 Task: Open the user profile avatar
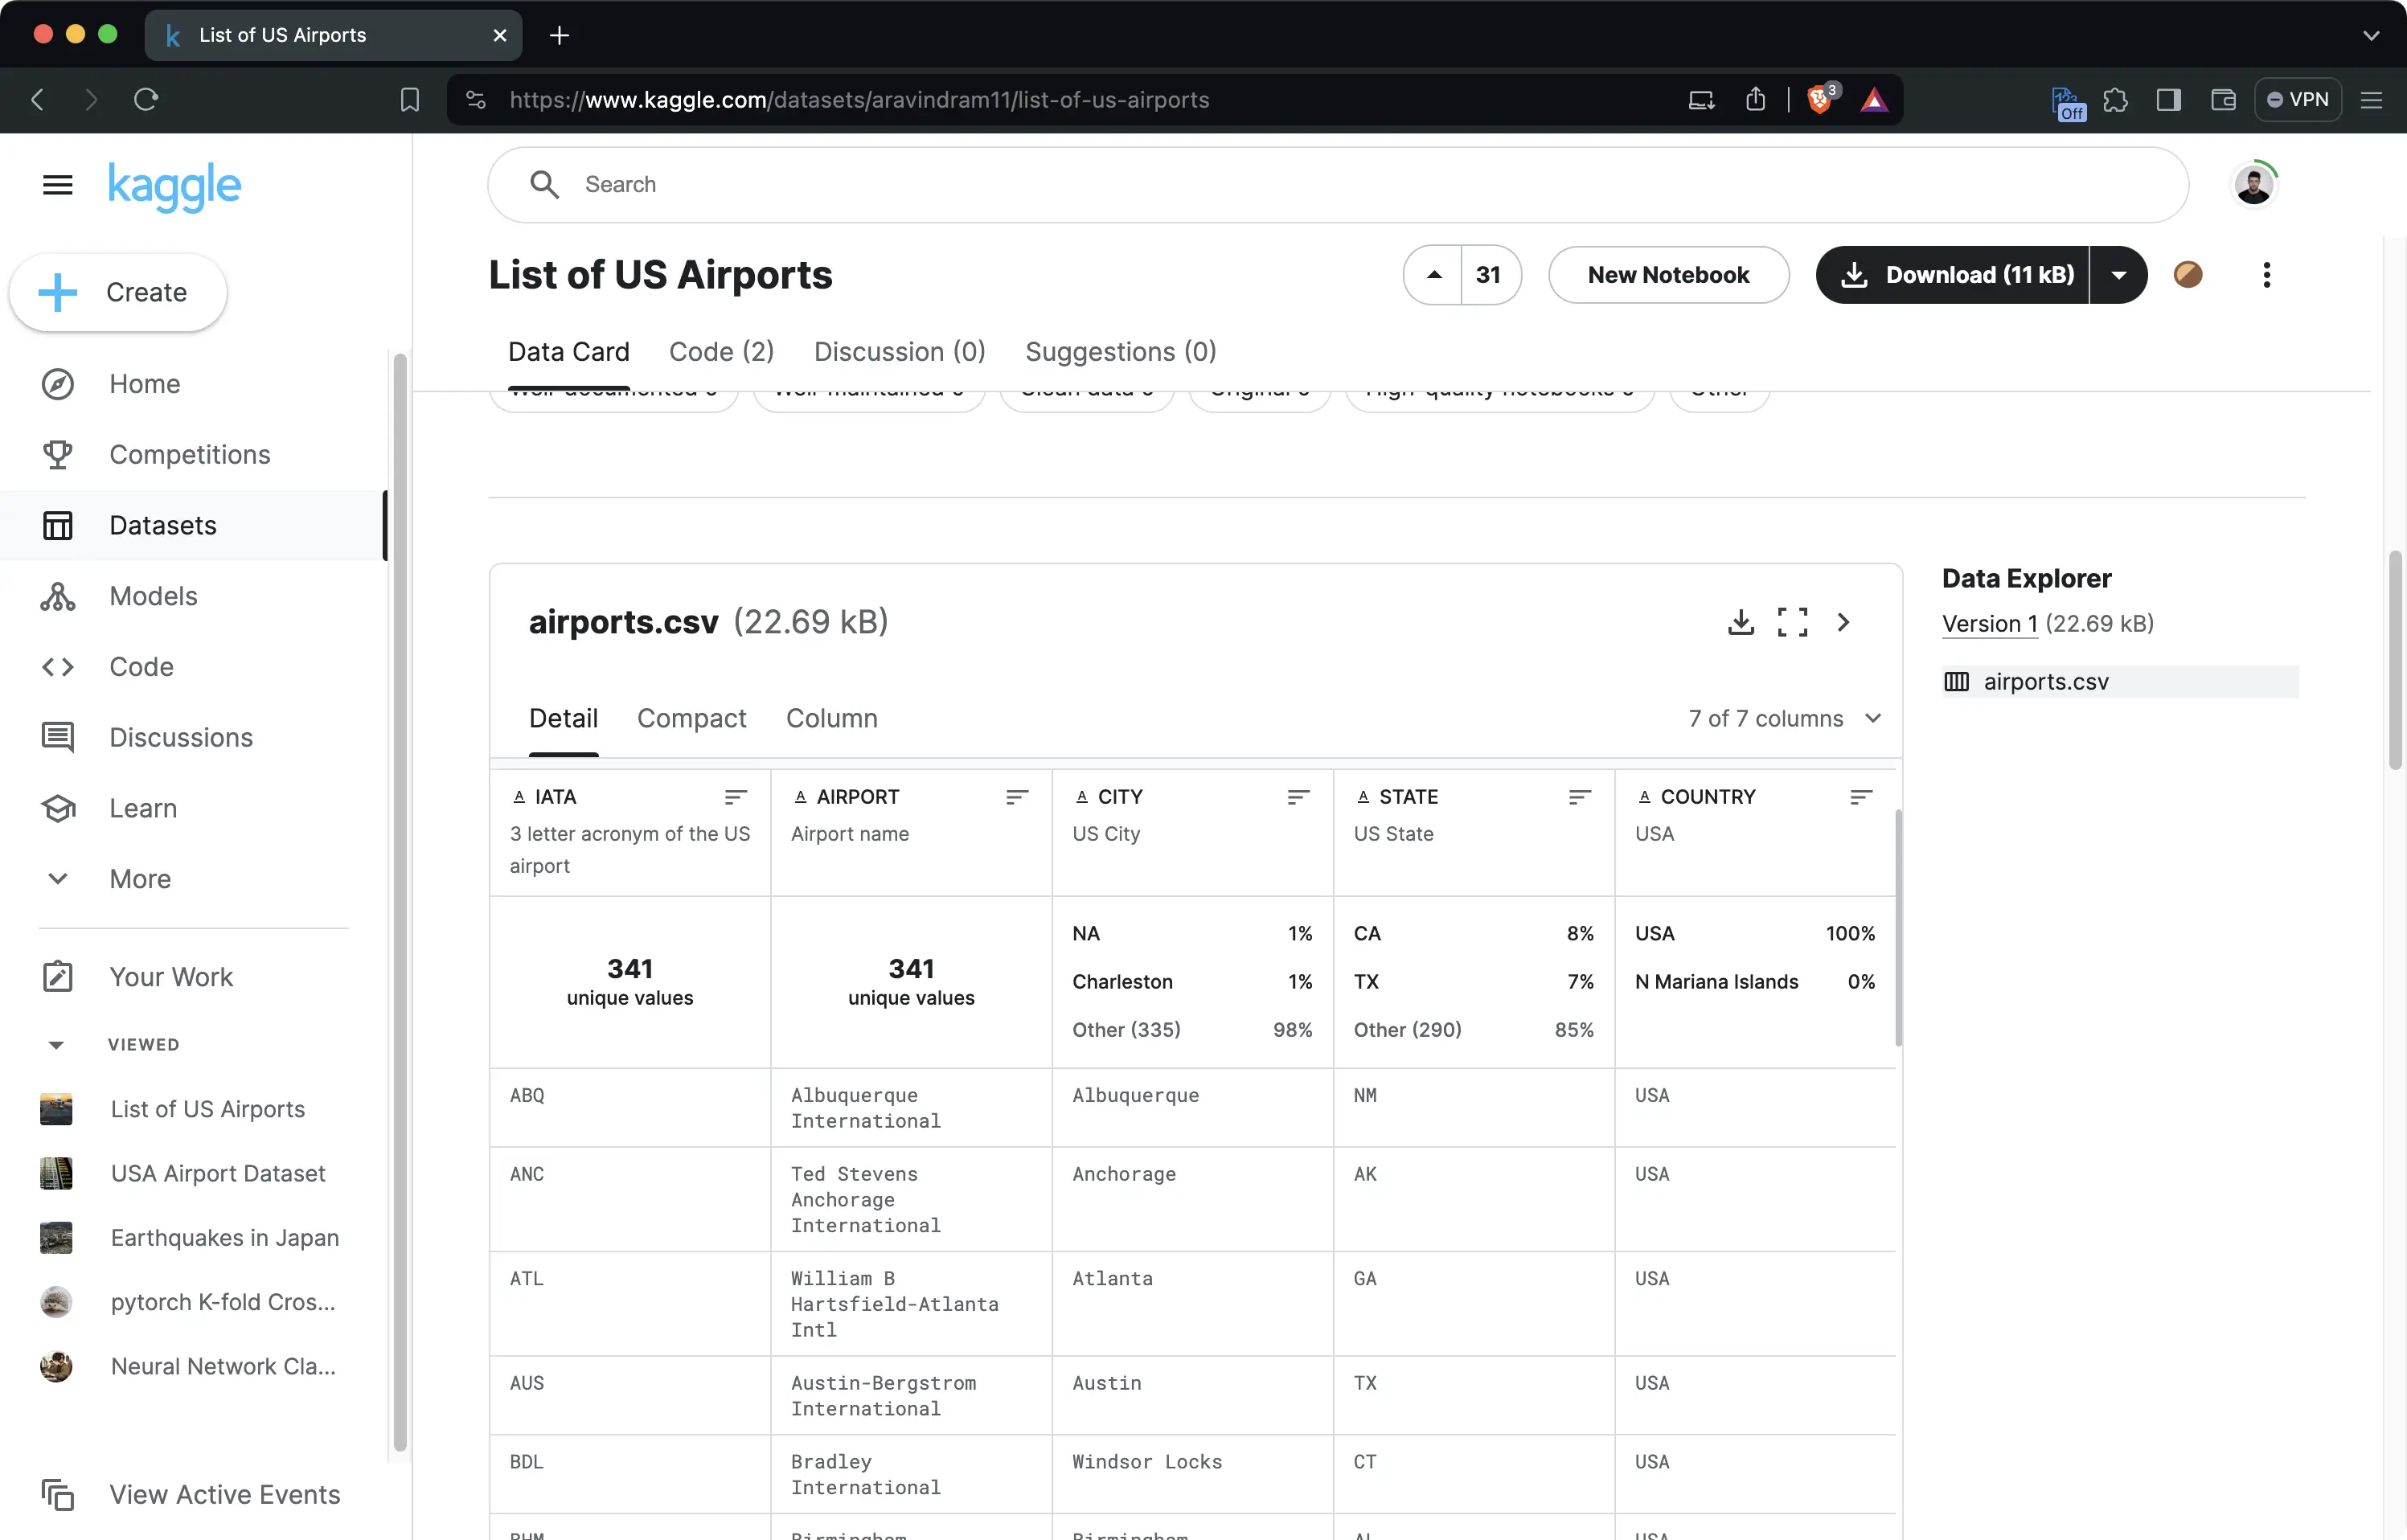coord(2253,185)
